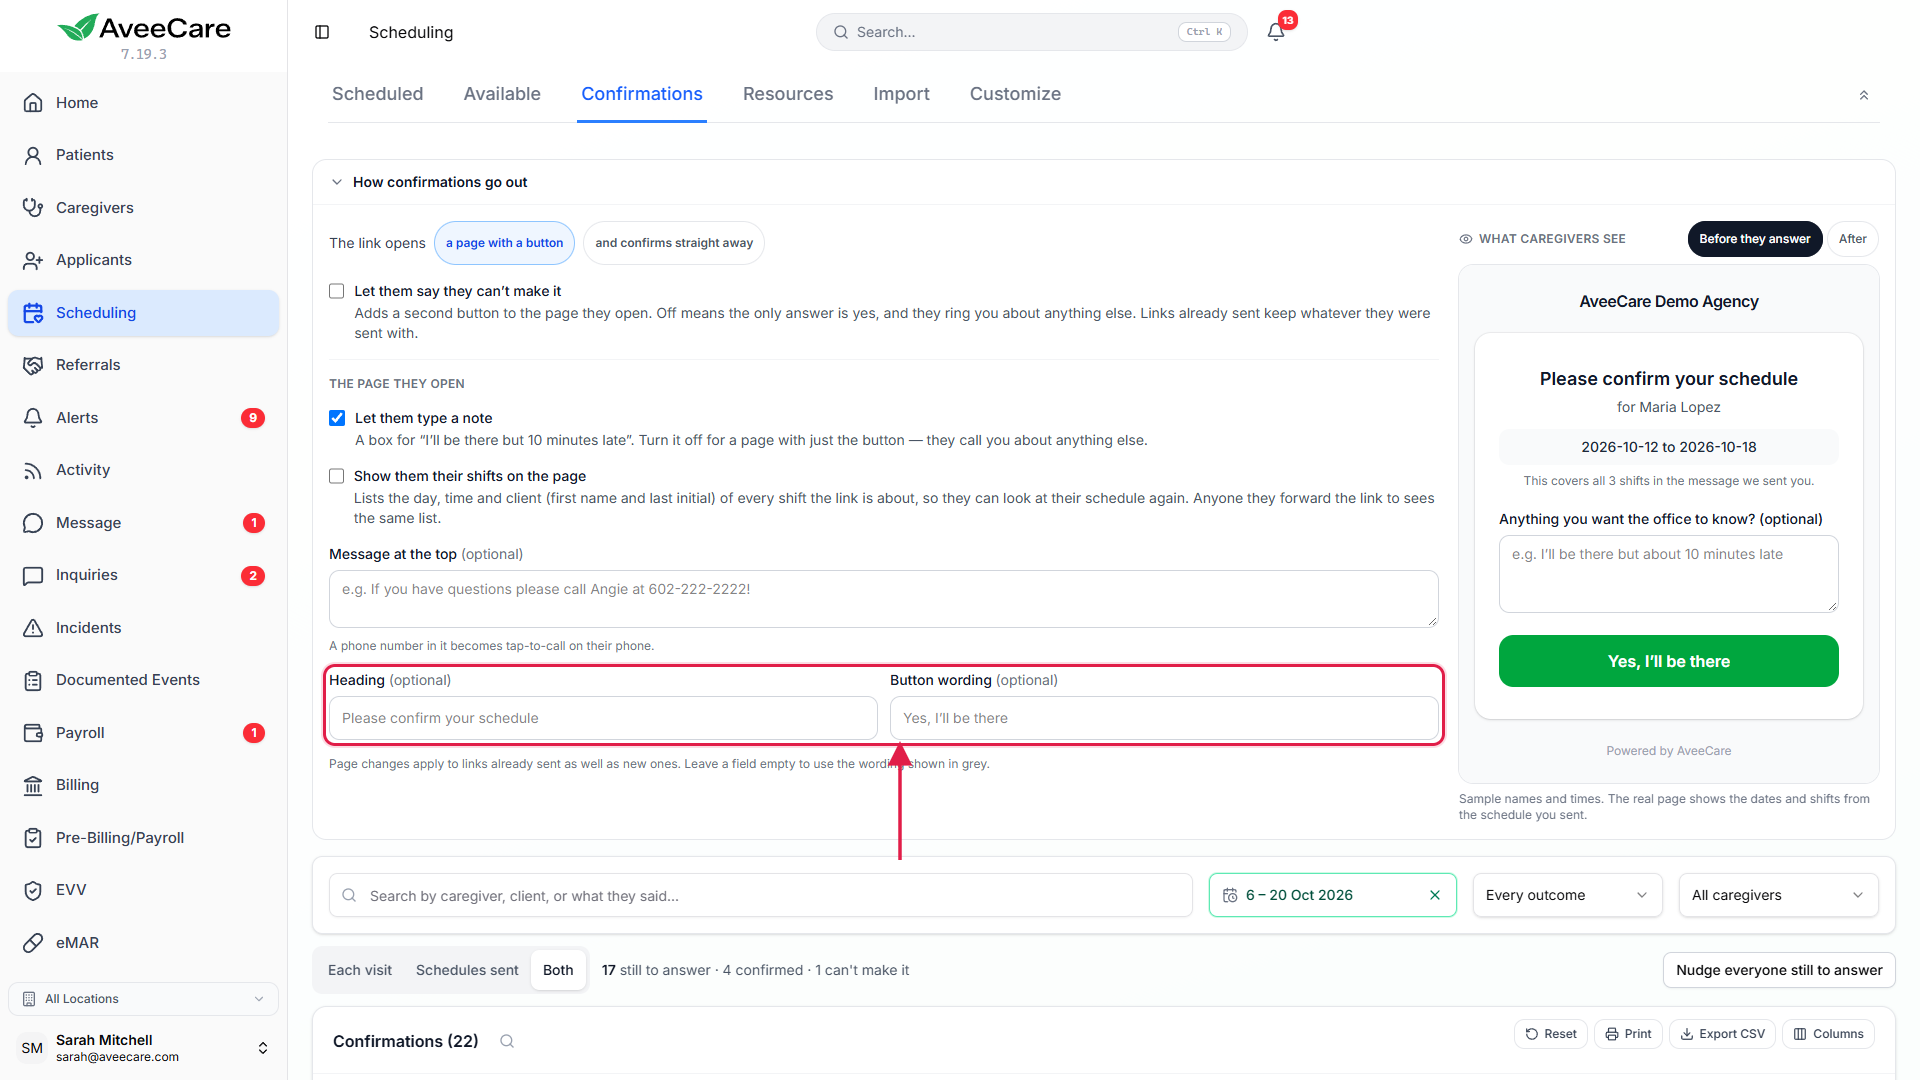Screen dimensions: 1920x1080
Task: Click the Print button
Action: point(1628,1034)
